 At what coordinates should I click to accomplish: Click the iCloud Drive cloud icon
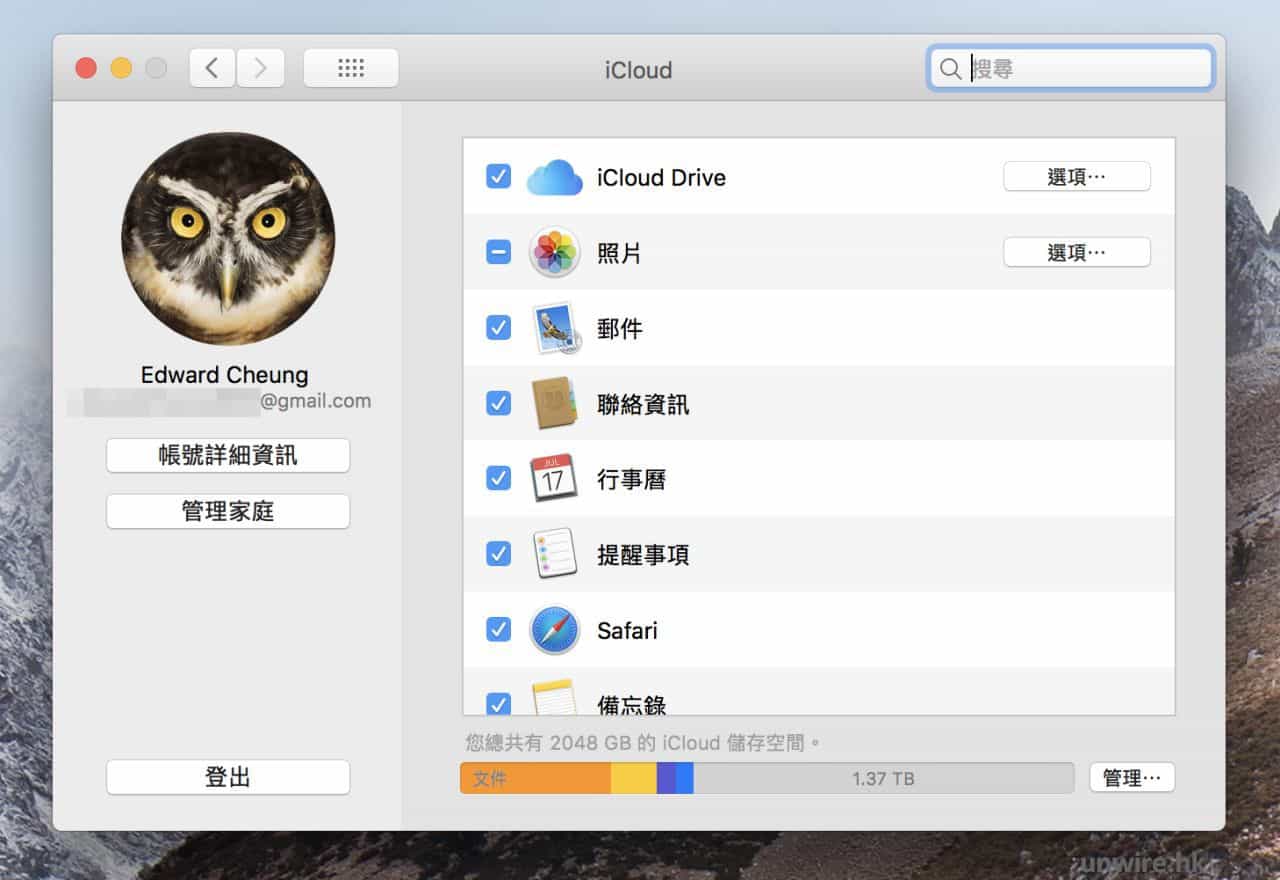point(554,178)
